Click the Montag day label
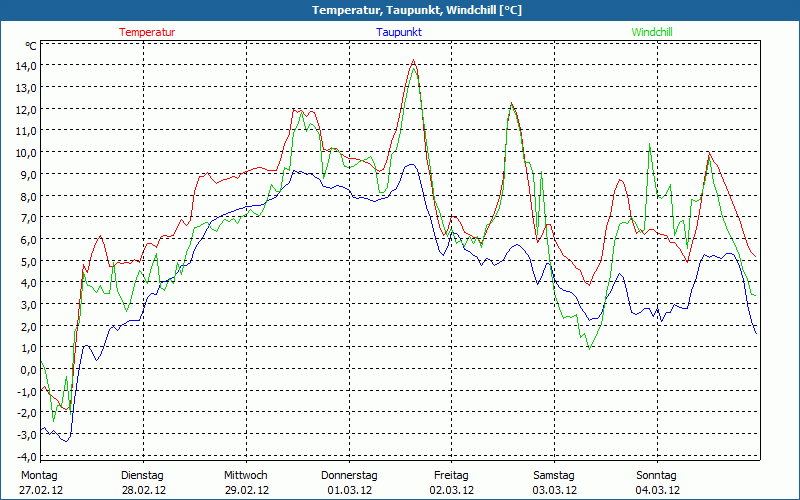This screenshot has height=500, width=800. [x=39, y=476]
